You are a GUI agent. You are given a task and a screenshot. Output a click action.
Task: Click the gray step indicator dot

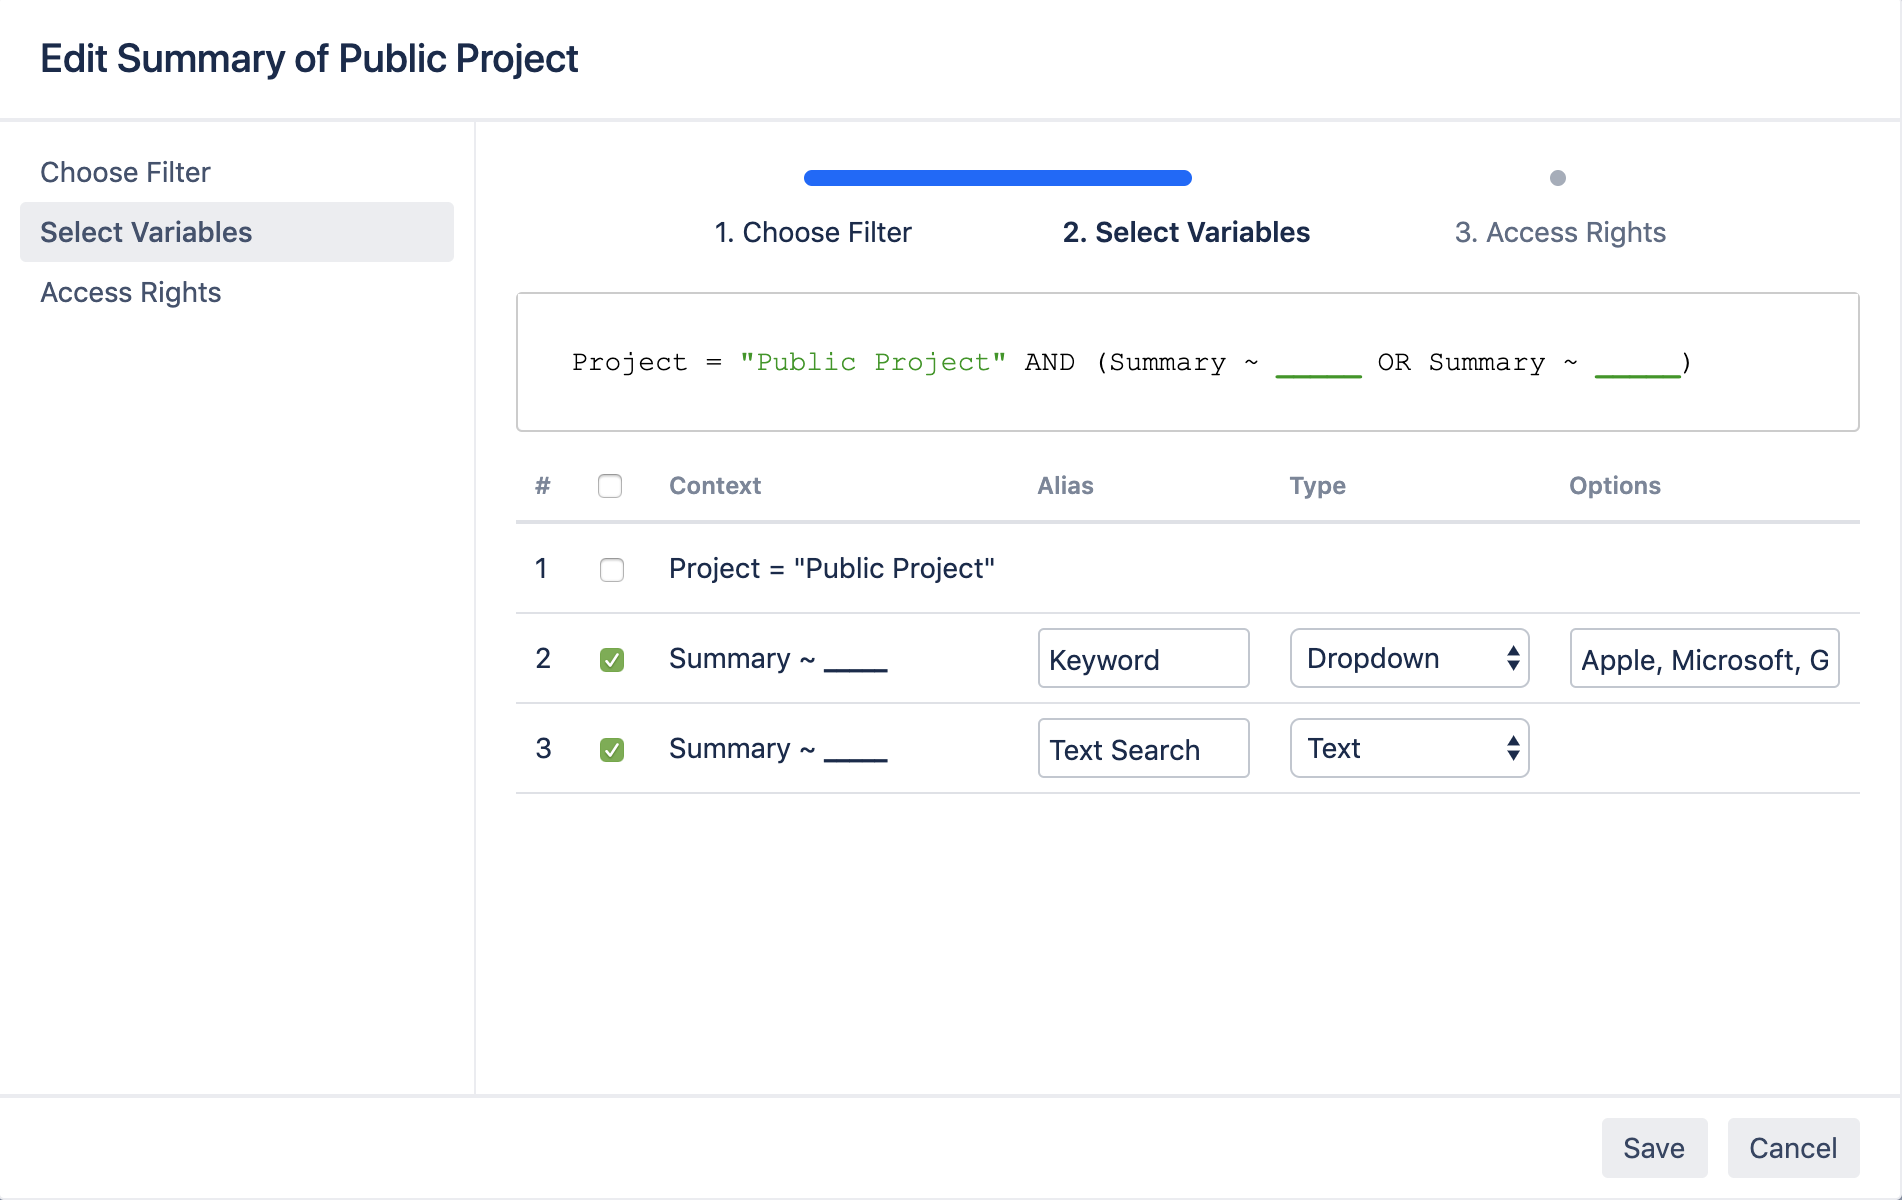1557,178
